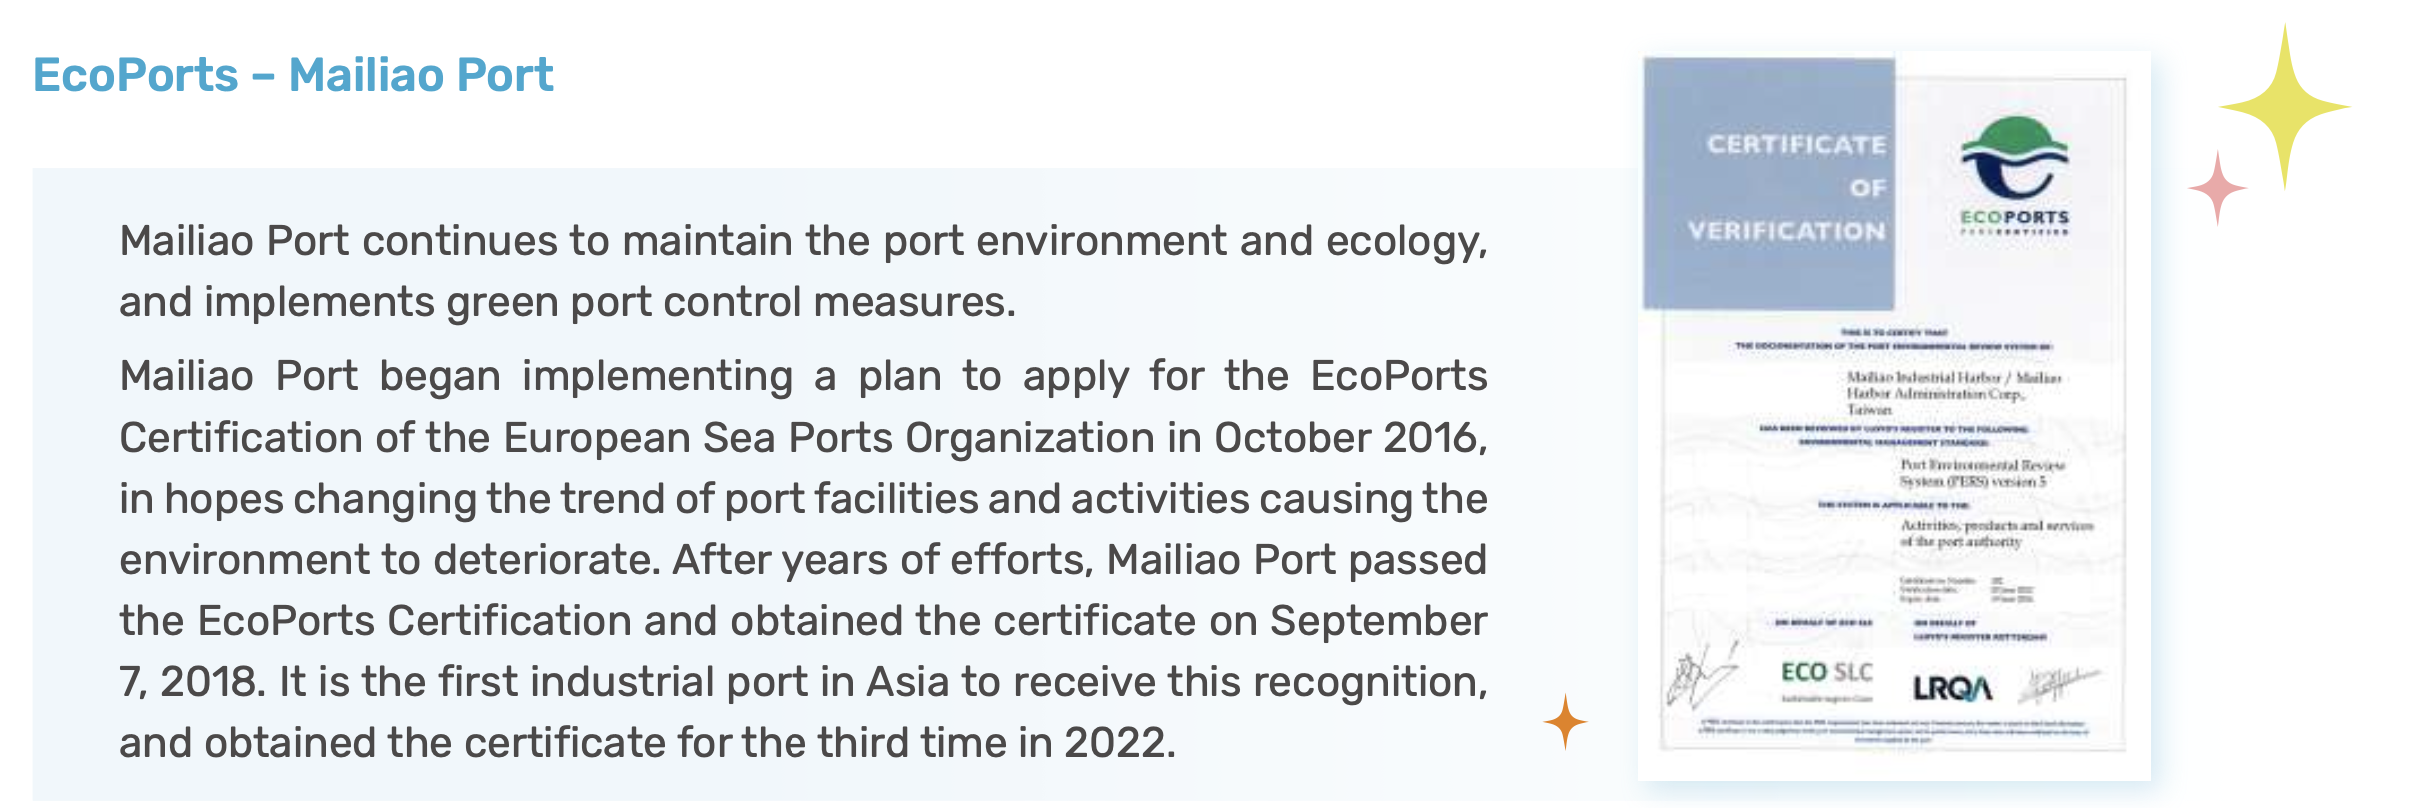Open the EcoPorts certificate thumbnail image
The height and width of the screenshot is (808, 2416).
click(x=1894, y=415)
